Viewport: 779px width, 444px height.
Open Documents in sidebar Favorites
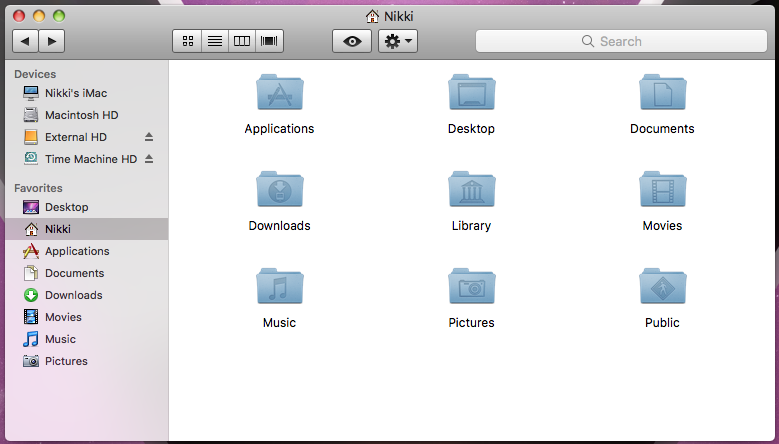click(87, 273)
